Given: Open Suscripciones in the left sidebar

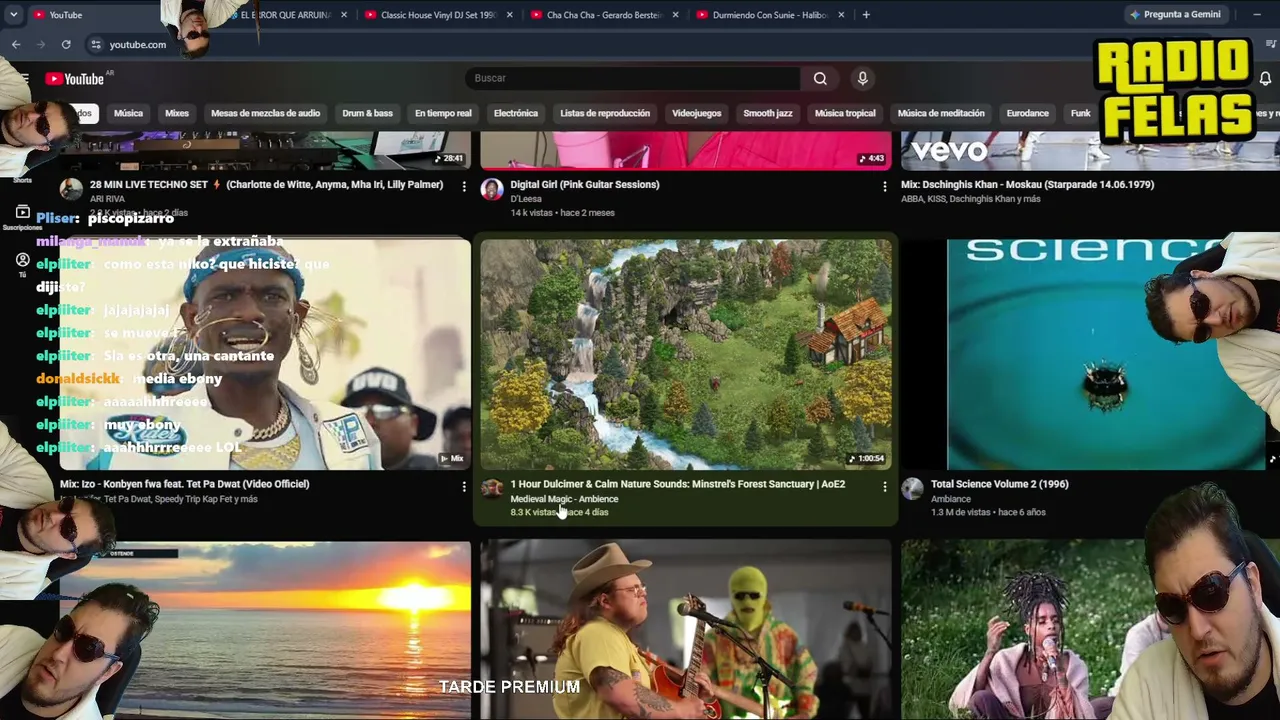Looking at the screenshot, I should [22, 216].
